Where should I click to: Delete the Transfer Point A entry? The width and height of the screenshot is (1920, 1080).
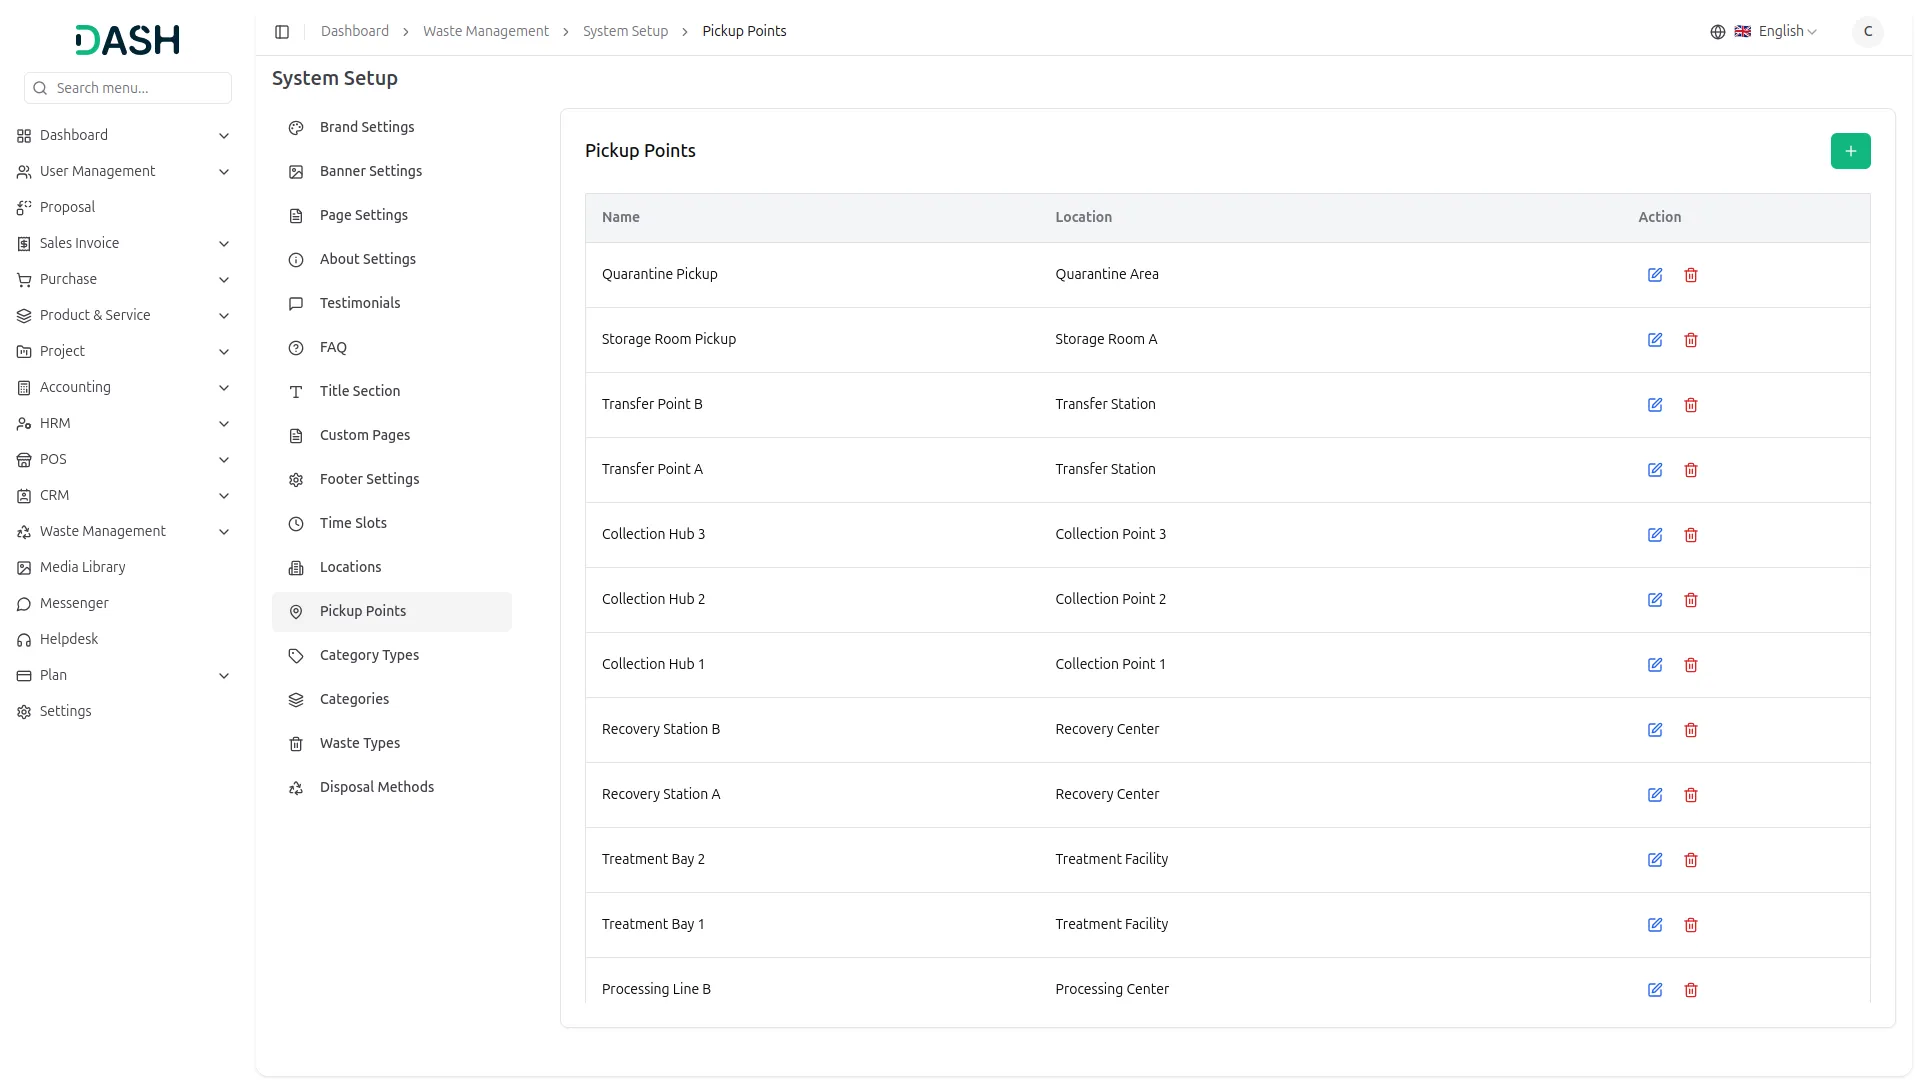click(x=1691, y=470)
